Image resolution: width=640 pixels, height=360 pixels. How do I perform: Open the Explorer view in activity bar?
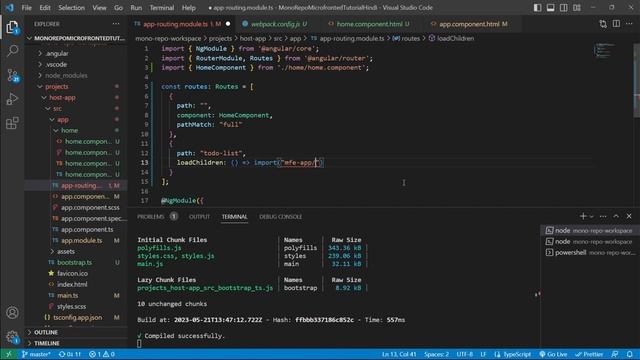(x=12, y=28)
